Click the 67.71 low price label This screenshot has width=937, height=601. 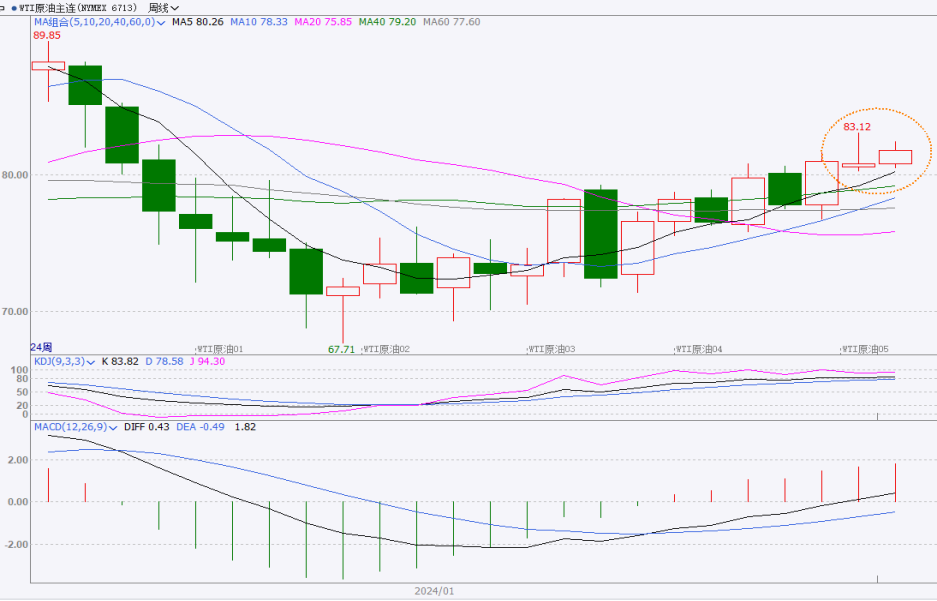(x=341, y=349)
